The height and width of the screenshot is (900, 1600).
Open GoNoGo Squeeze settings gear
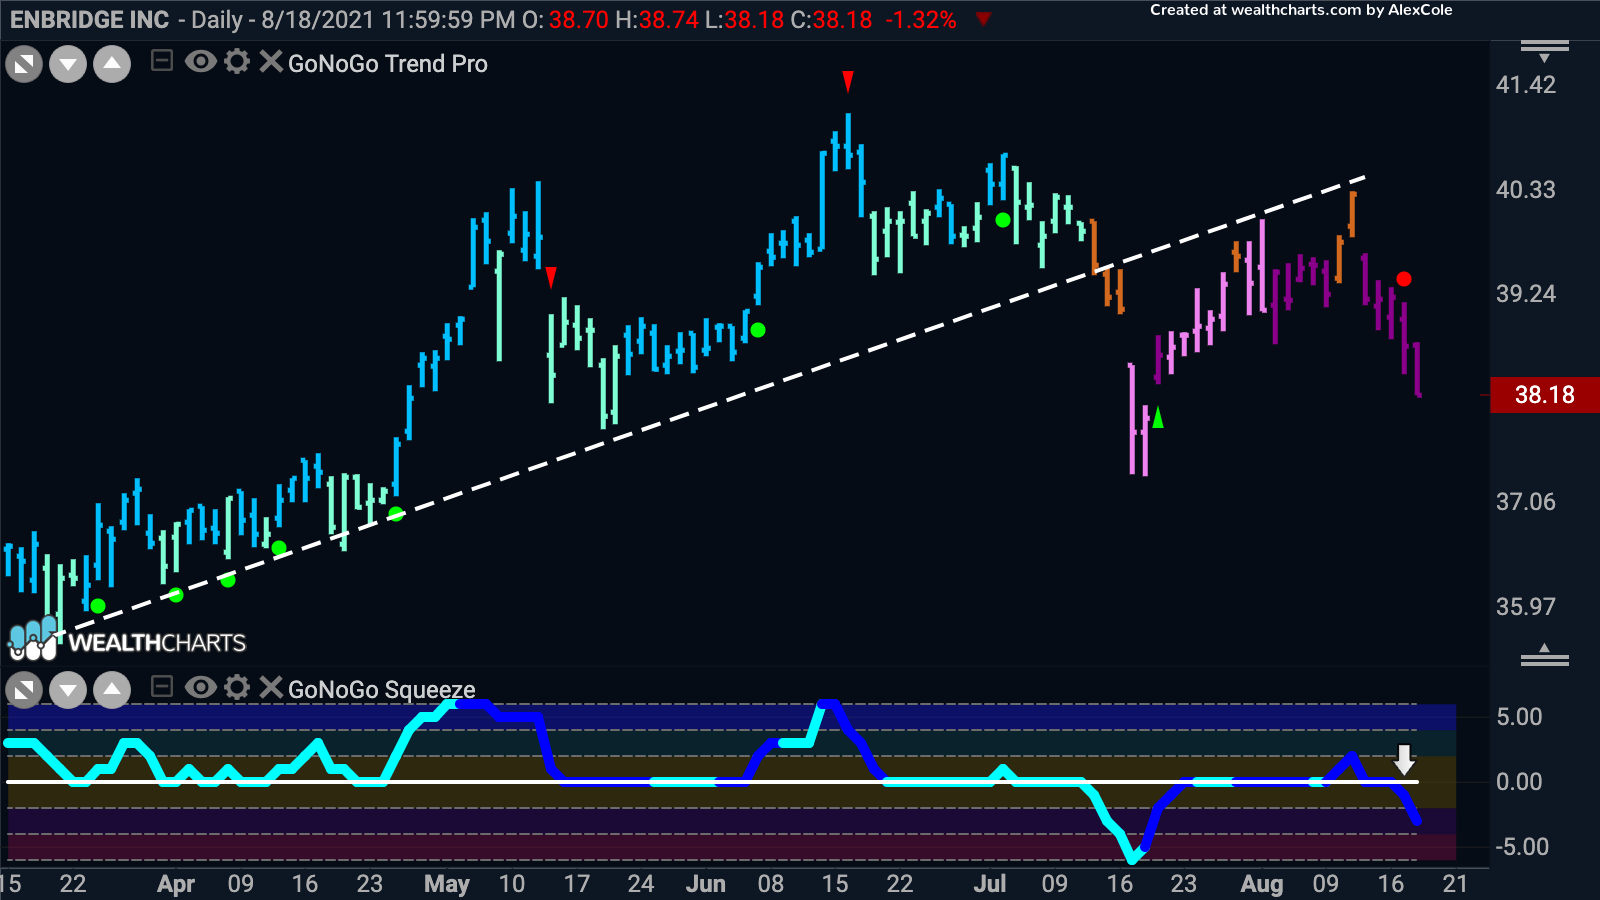pos(237,687)
